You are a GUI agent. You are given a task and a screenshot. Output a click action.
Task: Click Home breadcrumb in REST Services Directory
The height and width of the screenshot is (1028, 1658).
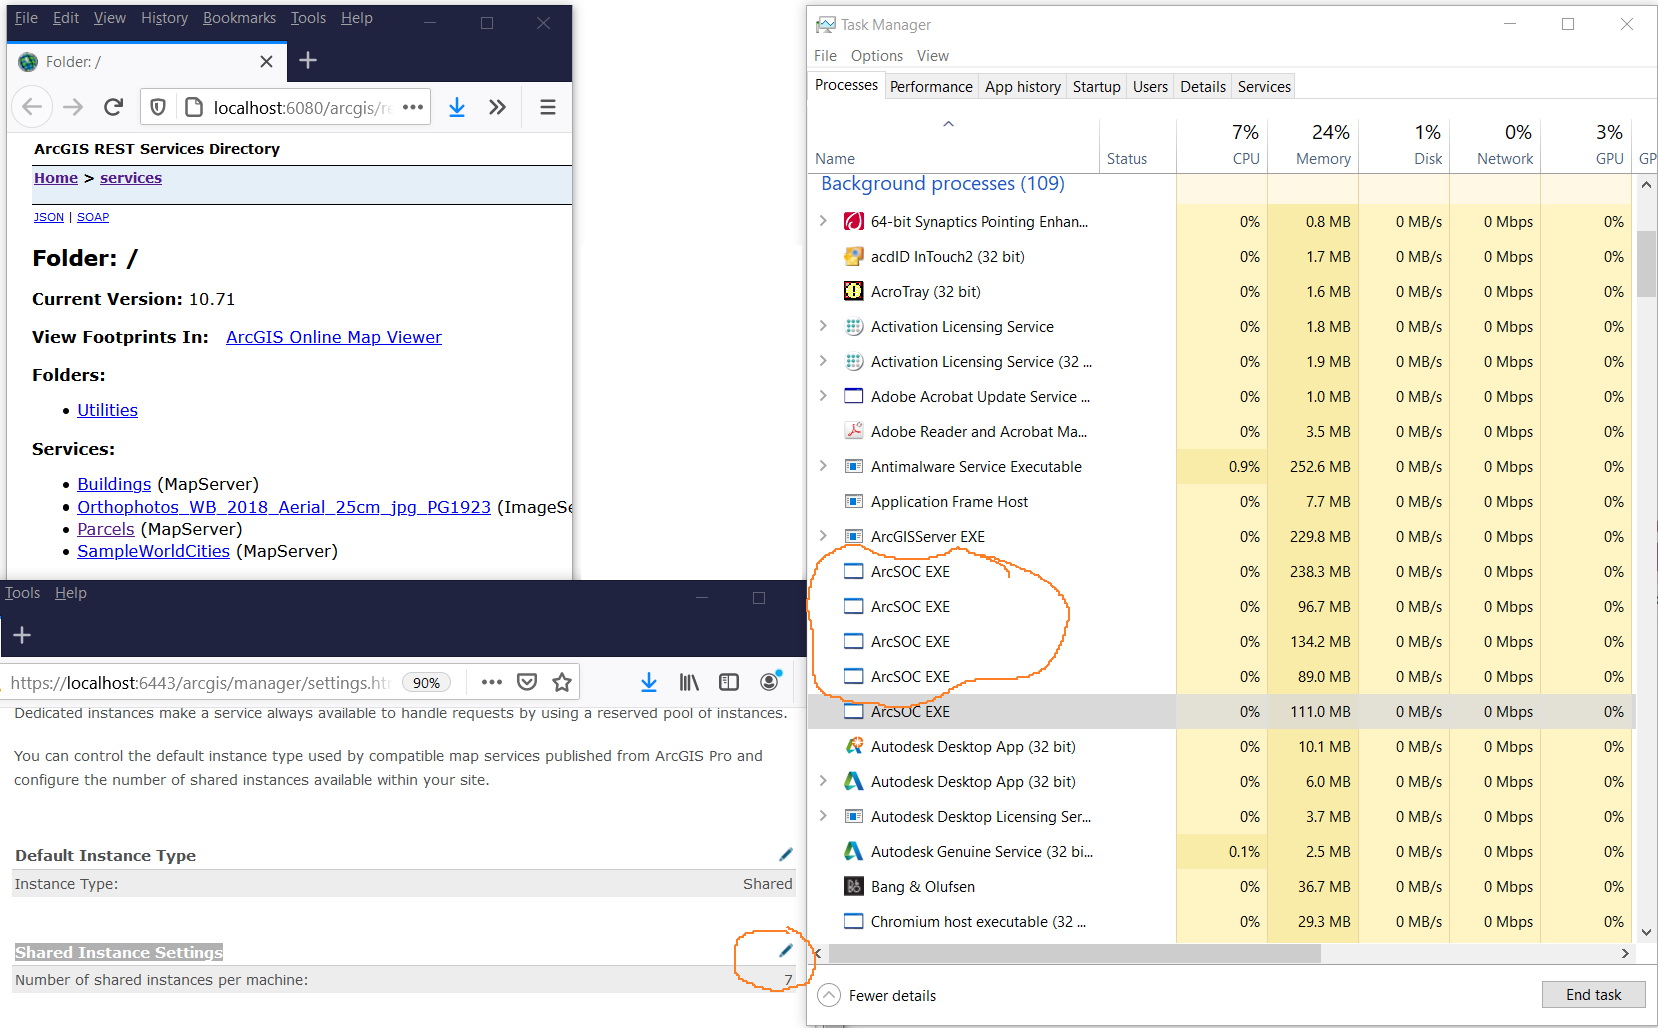point(56,178)
